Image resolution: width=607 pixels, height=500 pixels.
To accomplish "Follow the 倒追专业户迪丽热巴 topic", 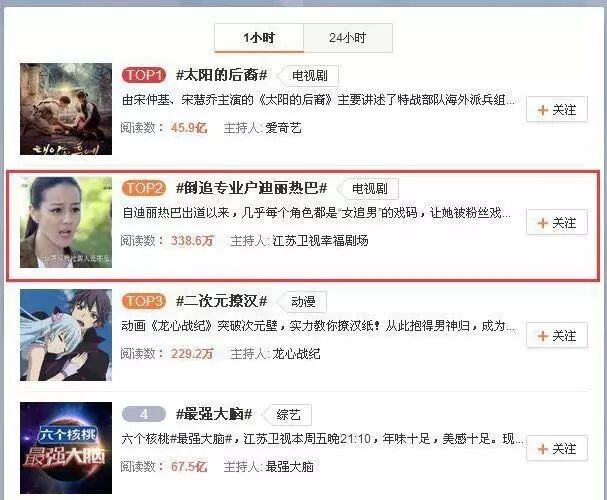I will point(557,223).
